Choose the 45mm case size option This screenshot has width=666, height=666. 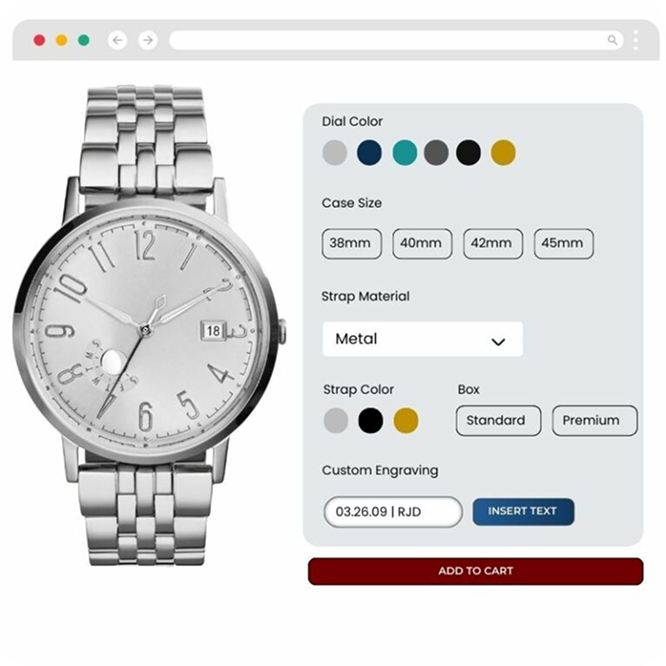tap(564, 243)
